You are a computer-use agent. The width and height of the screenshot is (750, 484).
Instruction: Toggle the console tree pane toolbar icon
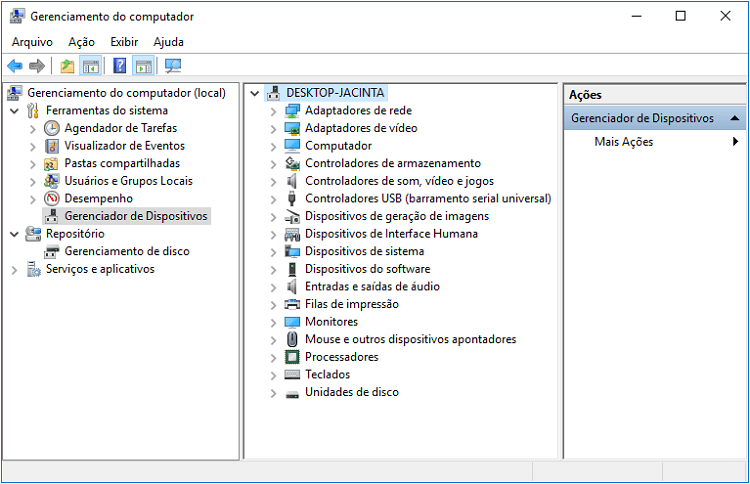[90, 66]
